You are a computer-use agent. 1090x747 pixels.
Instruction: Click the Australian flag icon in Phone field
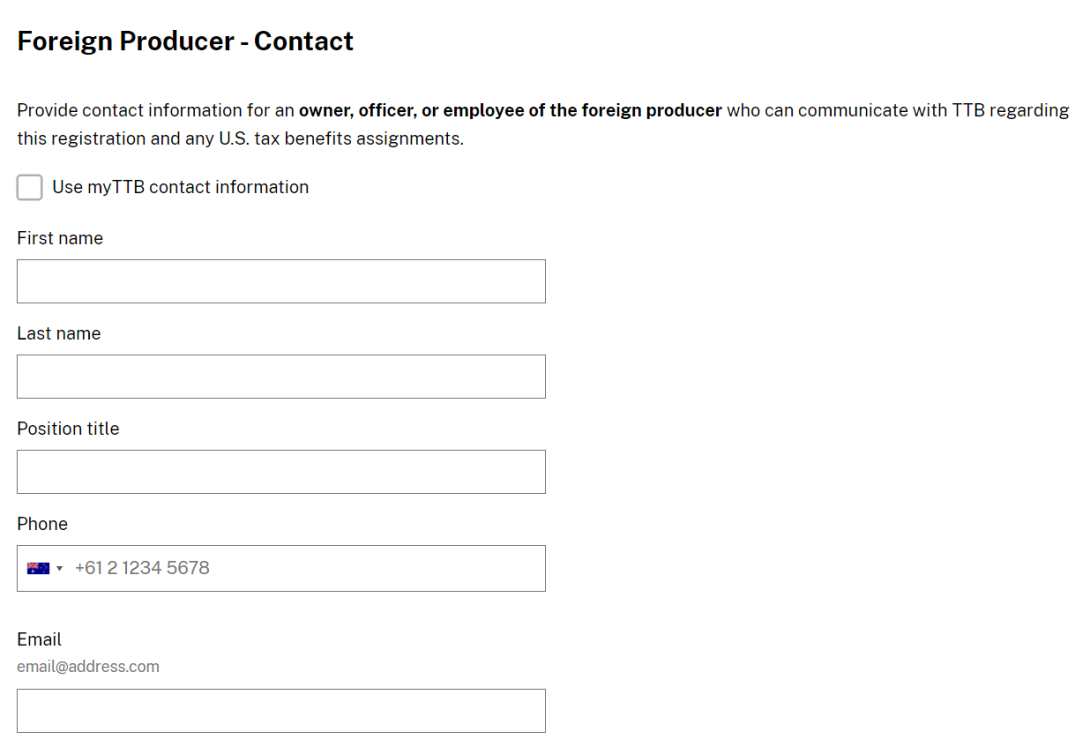(x=38, y=568)
